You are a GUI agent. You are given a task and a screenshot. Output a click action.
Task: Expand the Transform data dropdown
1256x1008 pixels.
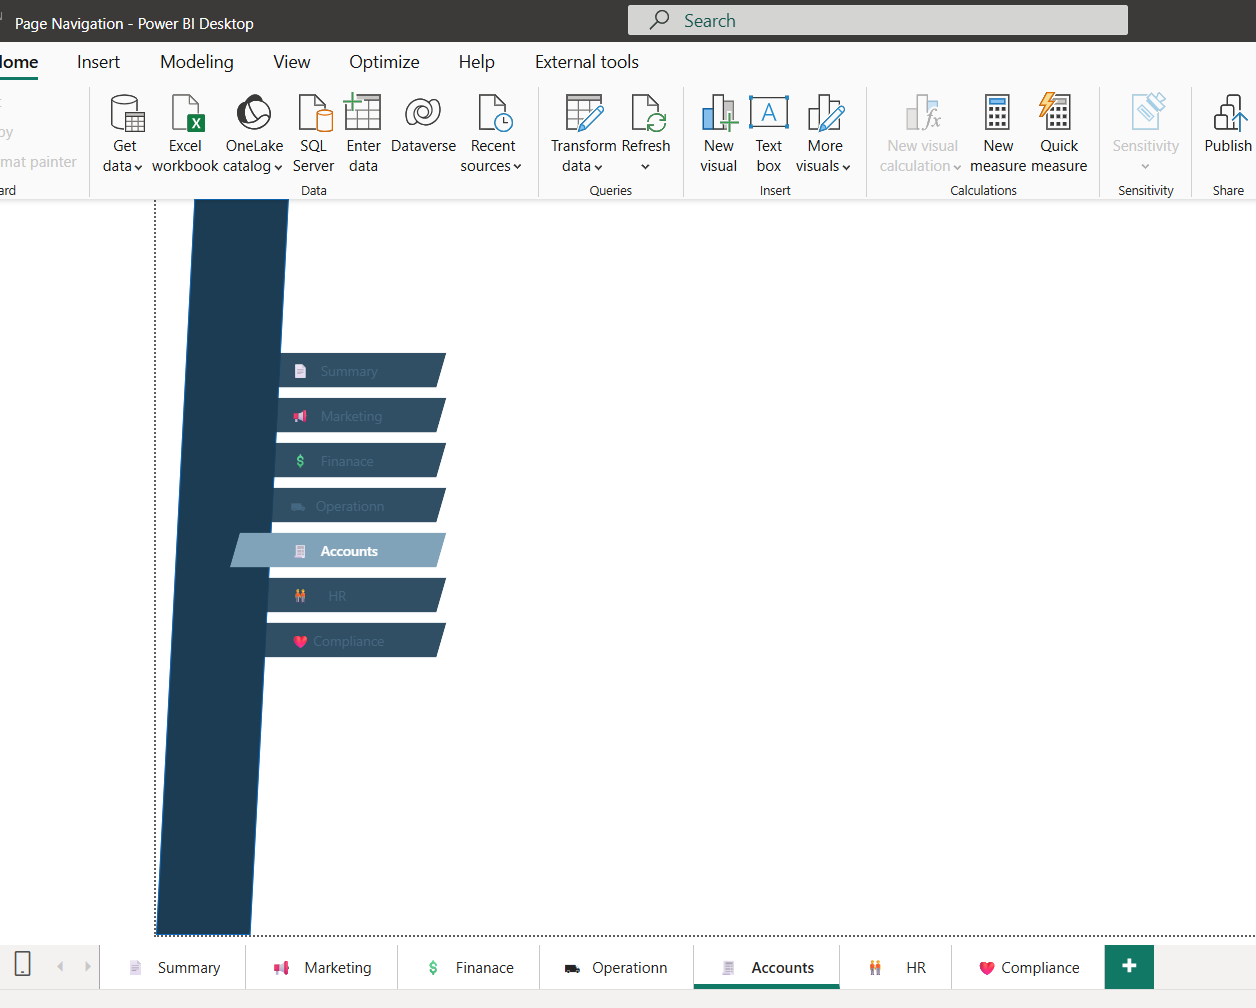click(583, 166)
